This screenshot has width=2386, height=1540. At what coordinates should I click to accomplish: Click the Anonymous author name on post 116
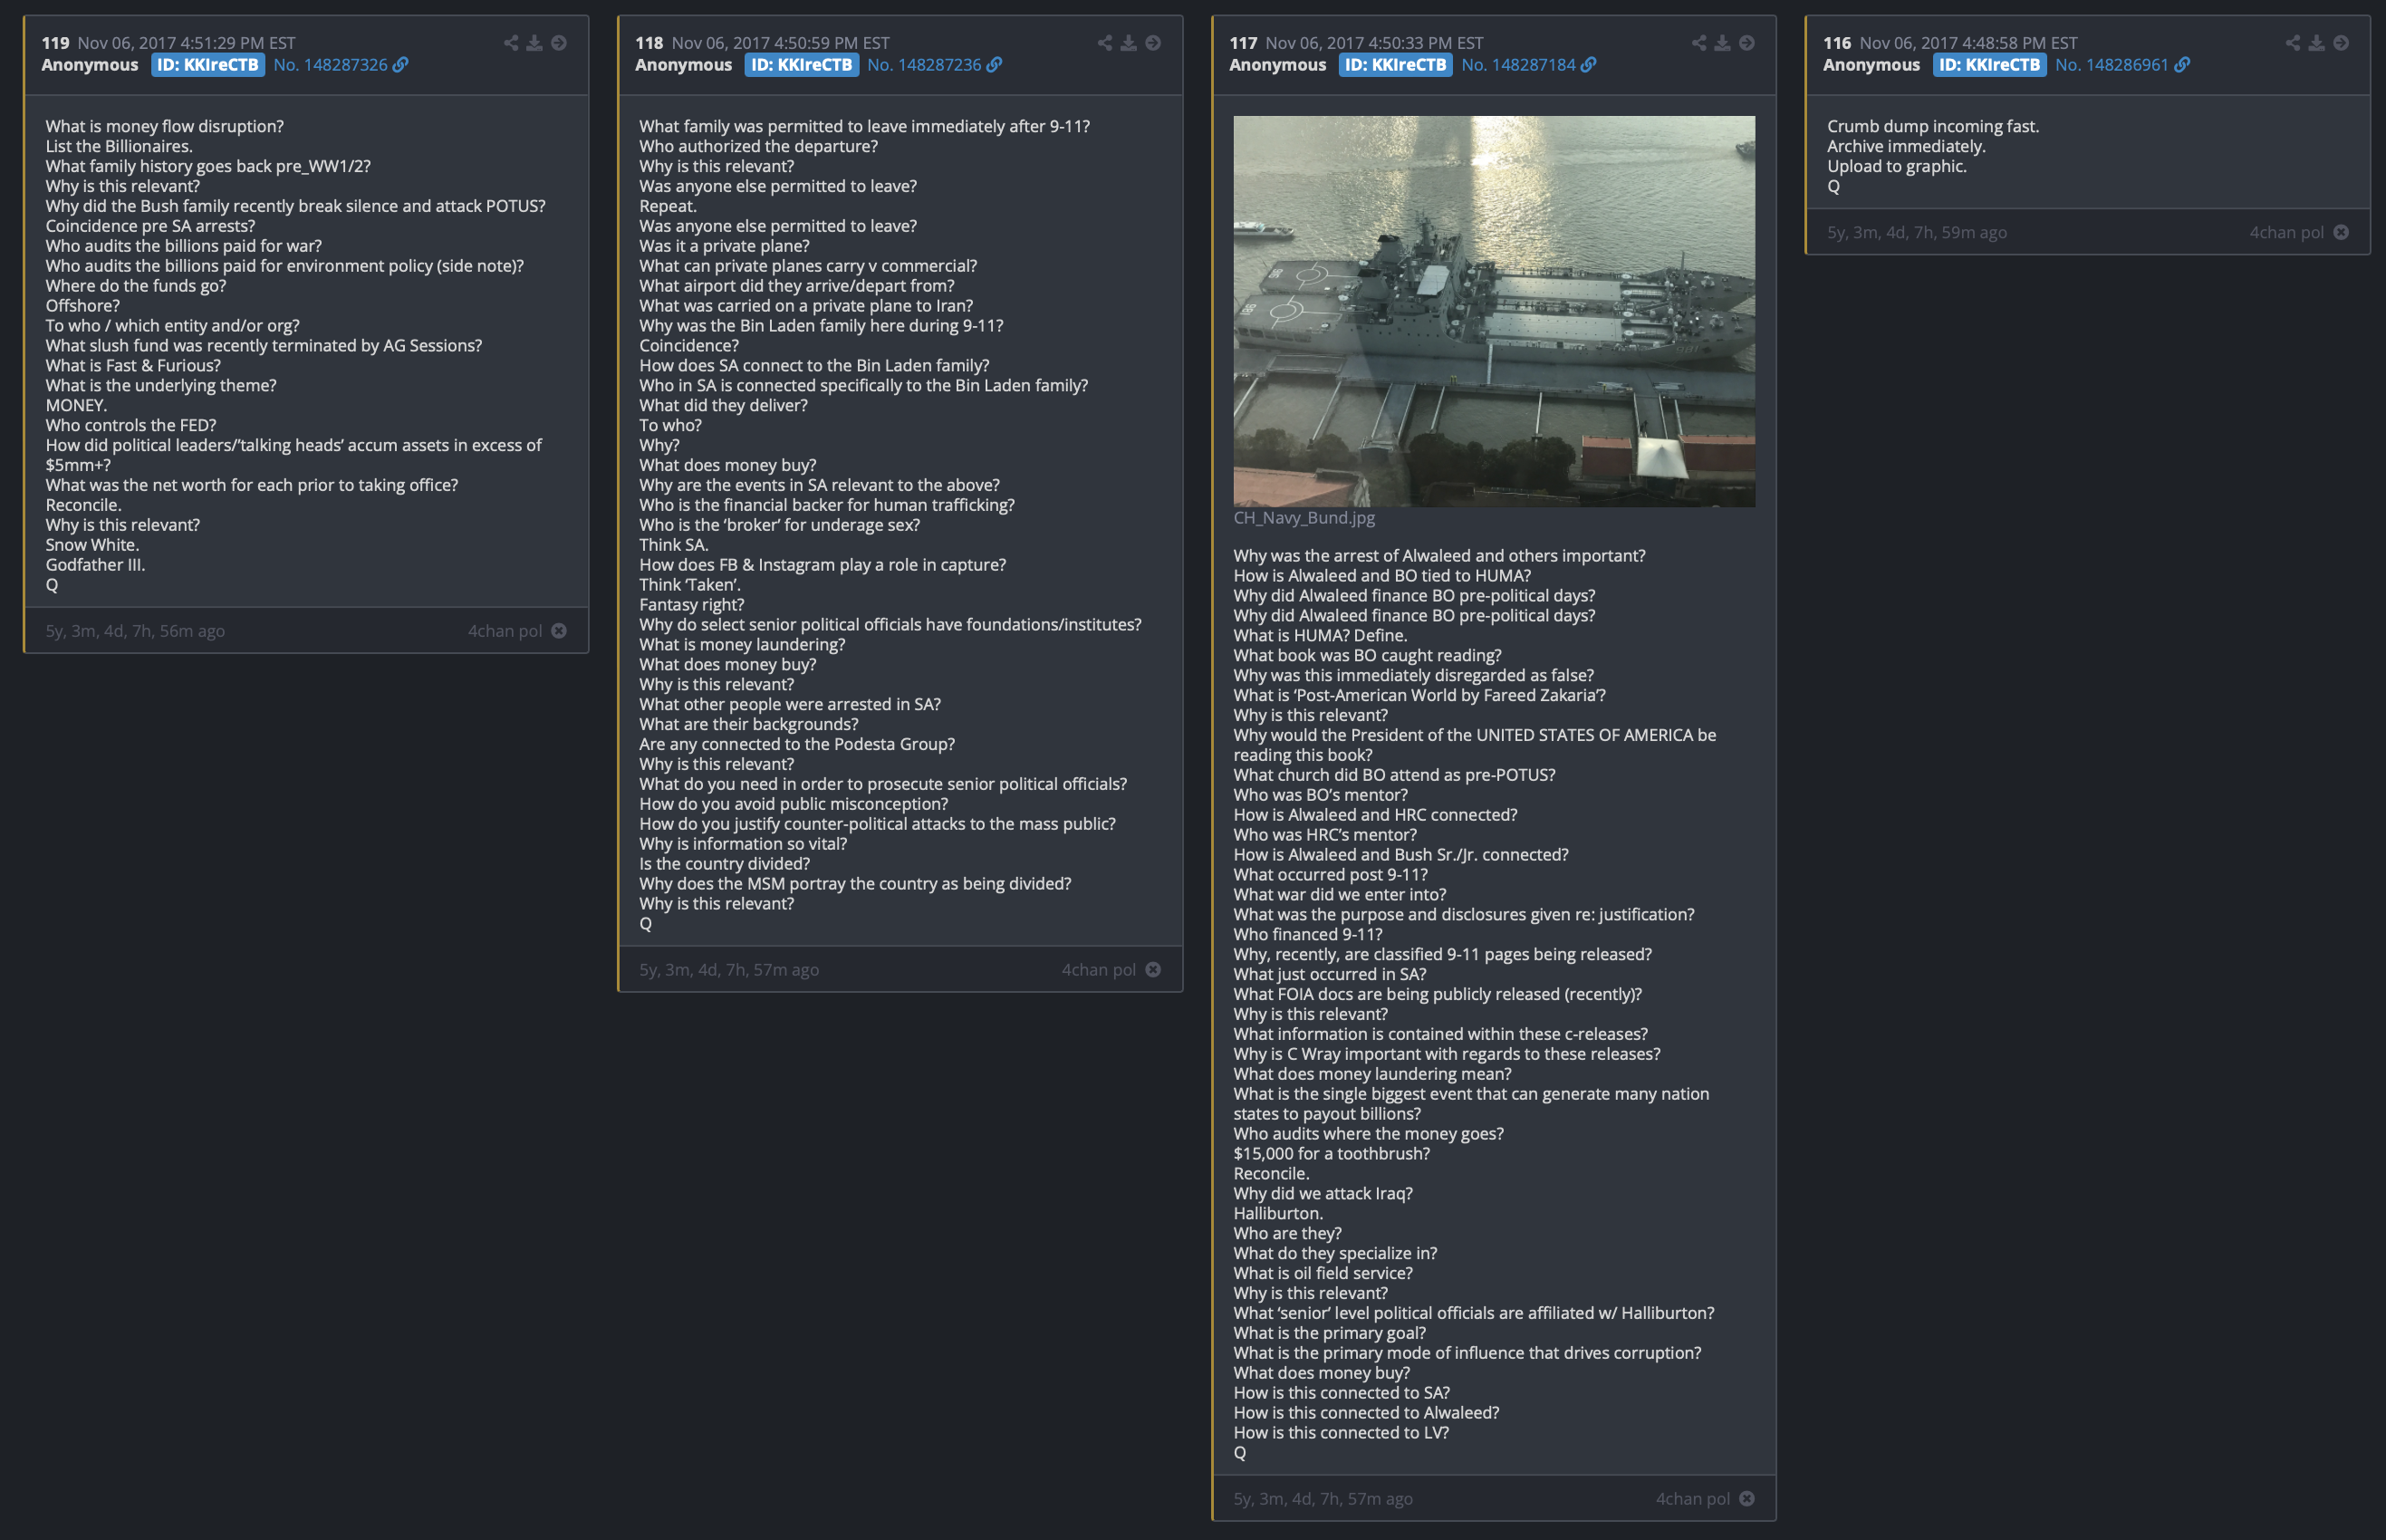coord(1871,65)
